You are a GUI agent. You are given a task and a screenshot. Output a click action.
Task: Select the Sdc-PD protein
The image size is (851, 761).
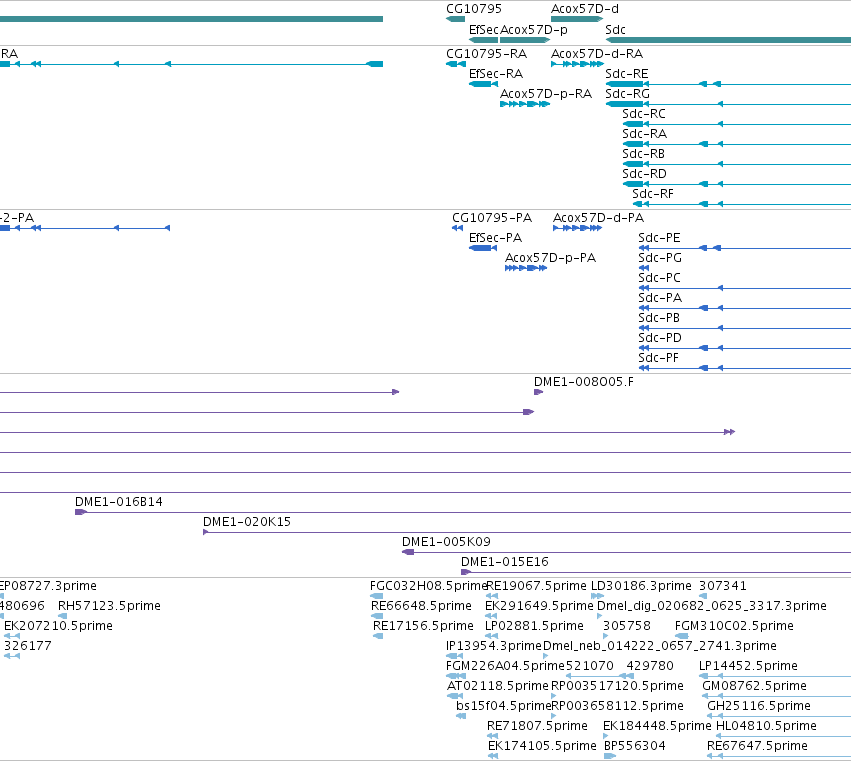(x=745, y=348)
